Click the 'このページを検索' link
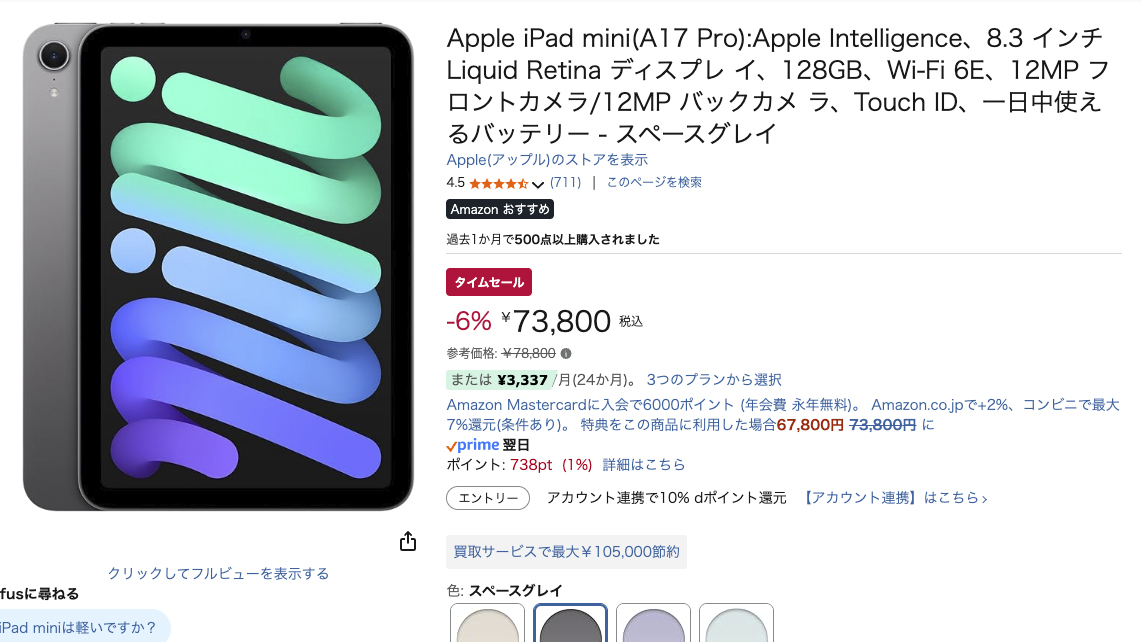Screen dimensions: 1142x642 [x=654, y=182]
